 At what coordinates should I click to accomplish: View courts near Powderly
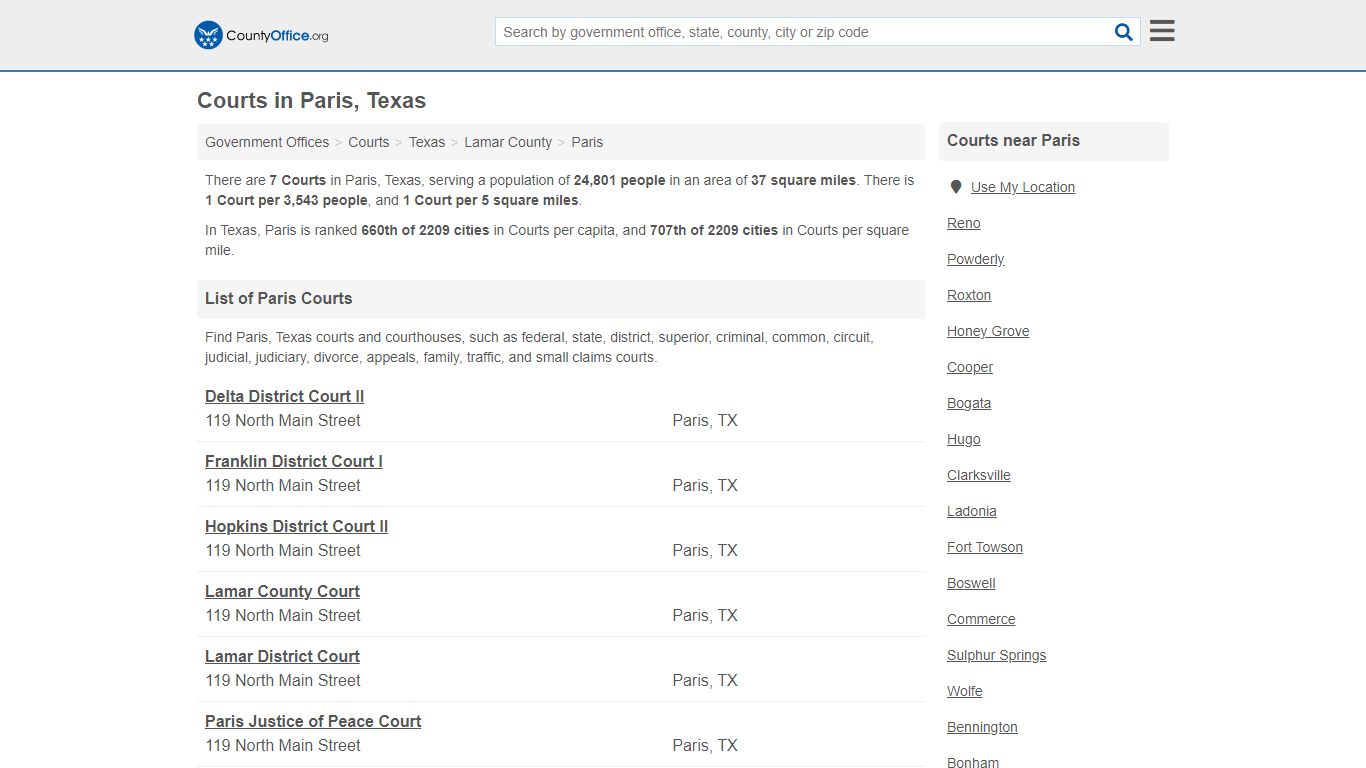pos(975,259)
